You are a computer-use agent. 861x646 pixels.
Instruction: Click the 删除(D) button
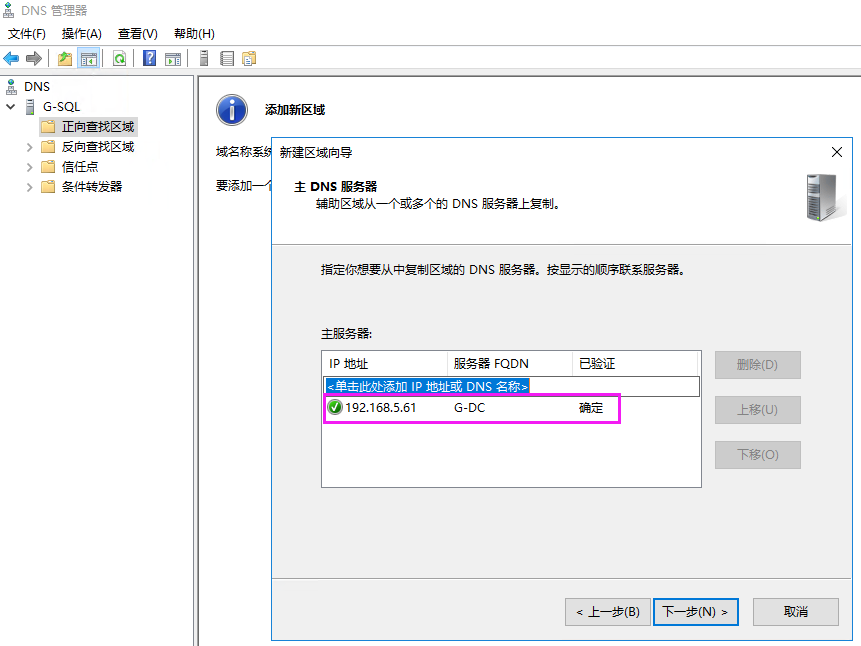pyautogui.click(x=758, y=365)
